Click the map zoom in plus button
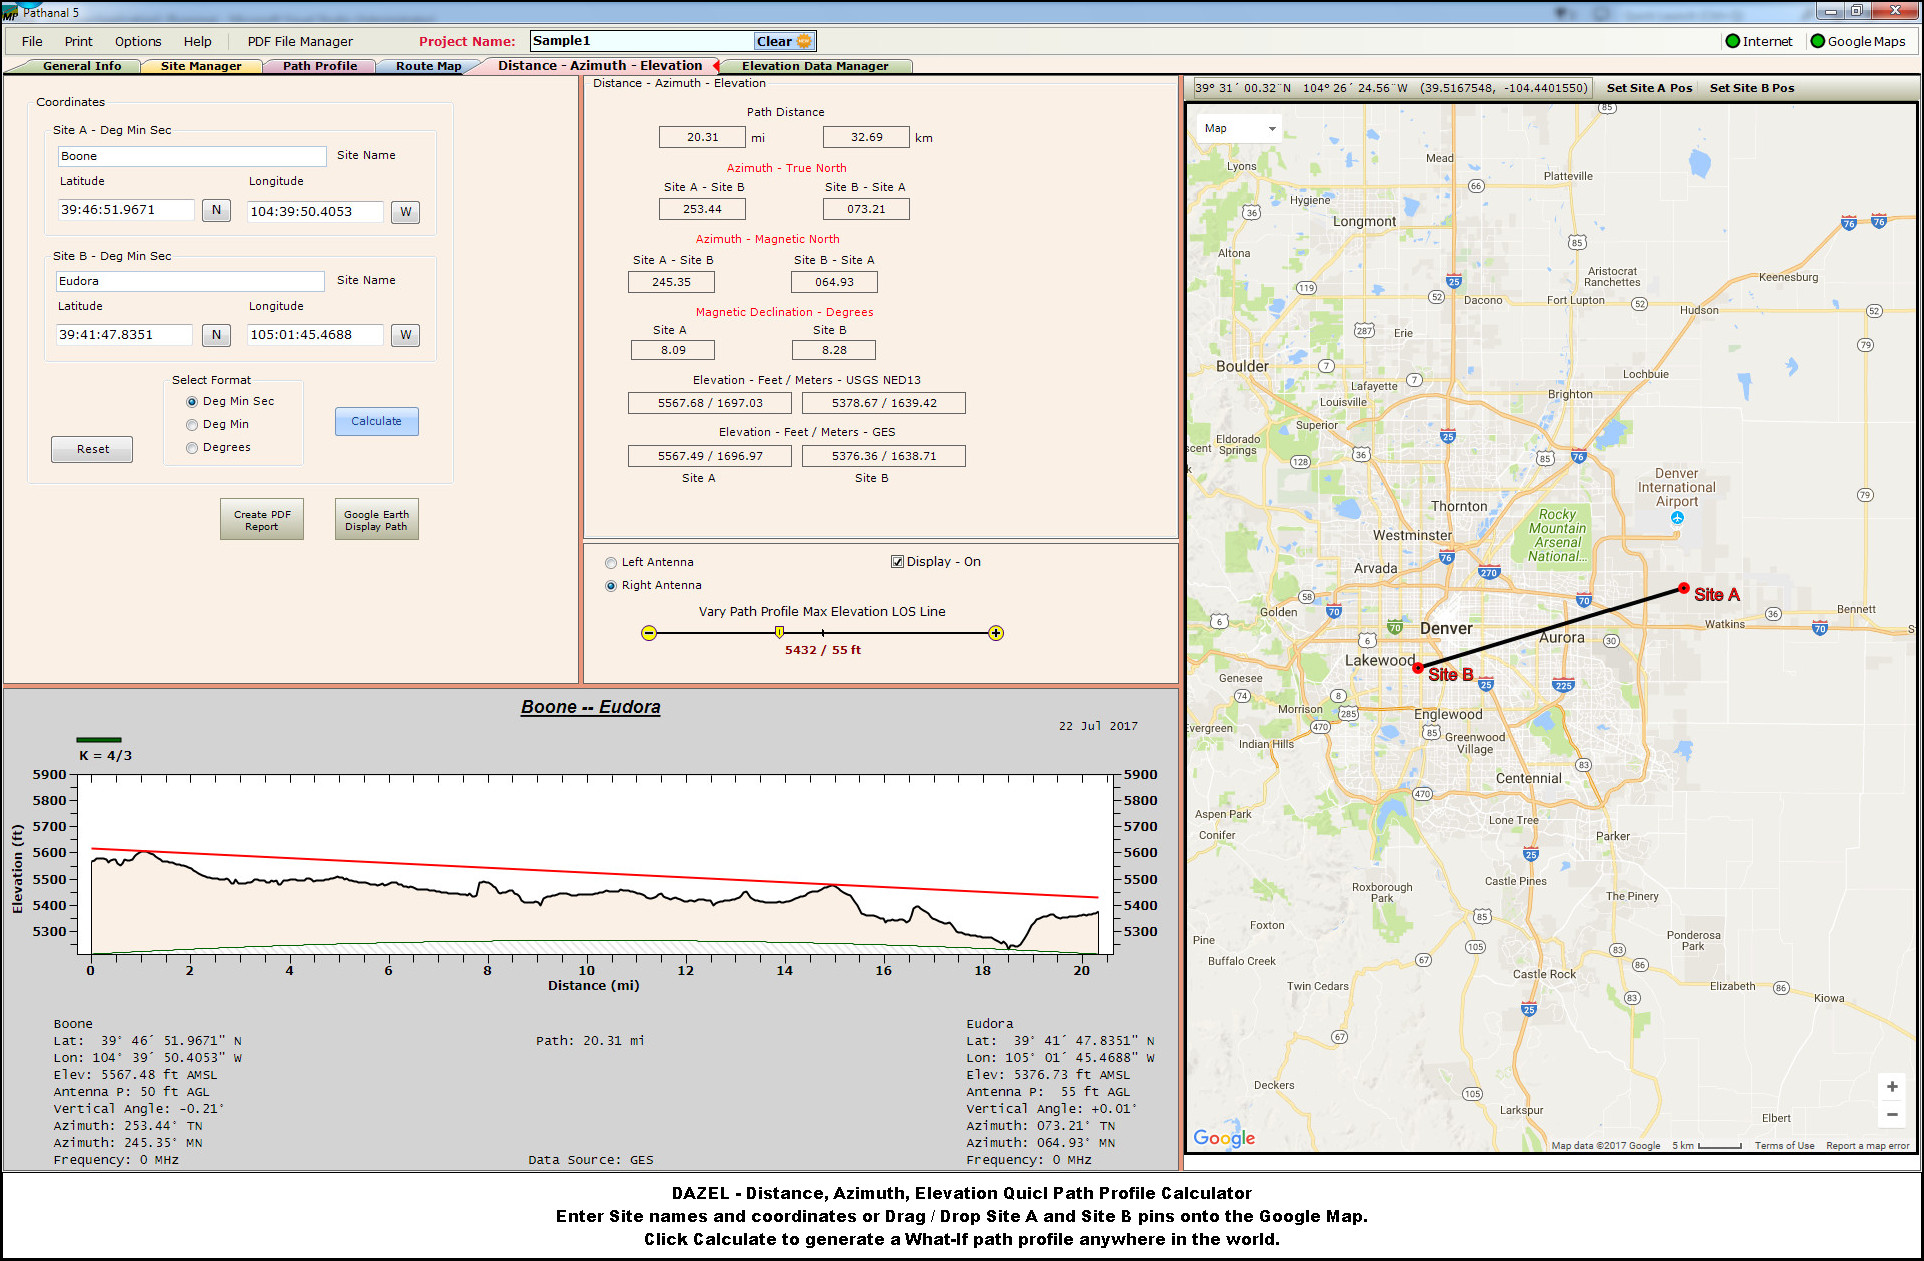 (x=1892, y=1086)
